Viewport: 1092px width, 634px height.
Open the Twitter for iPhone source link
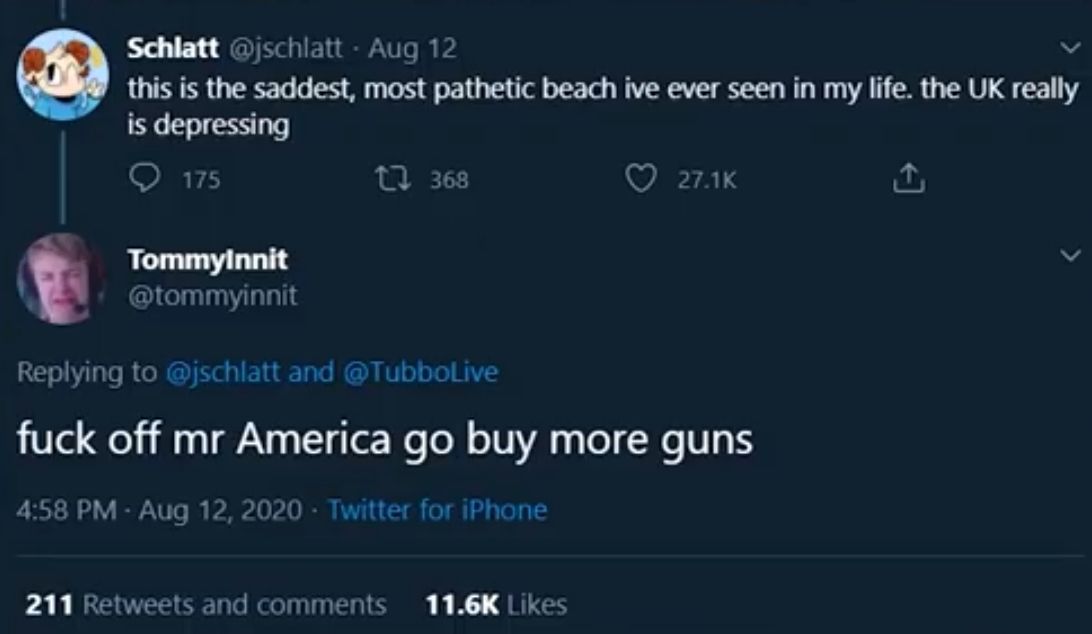[x=437, y=510]
